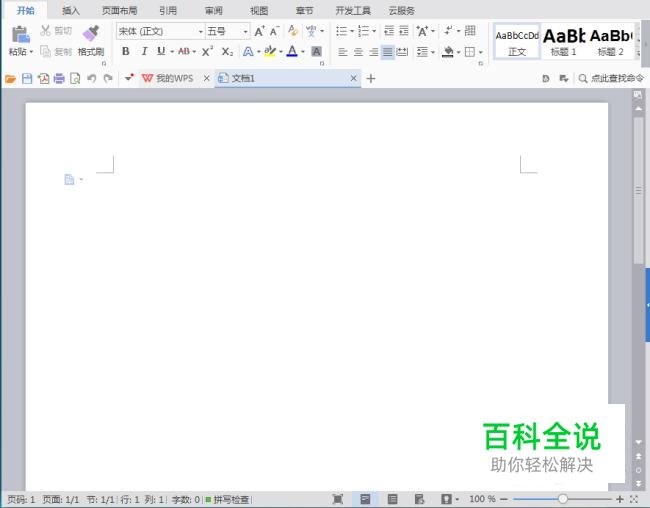Toggle bold formatting
This screenshot has height=508, width=650.
(126, 51)
